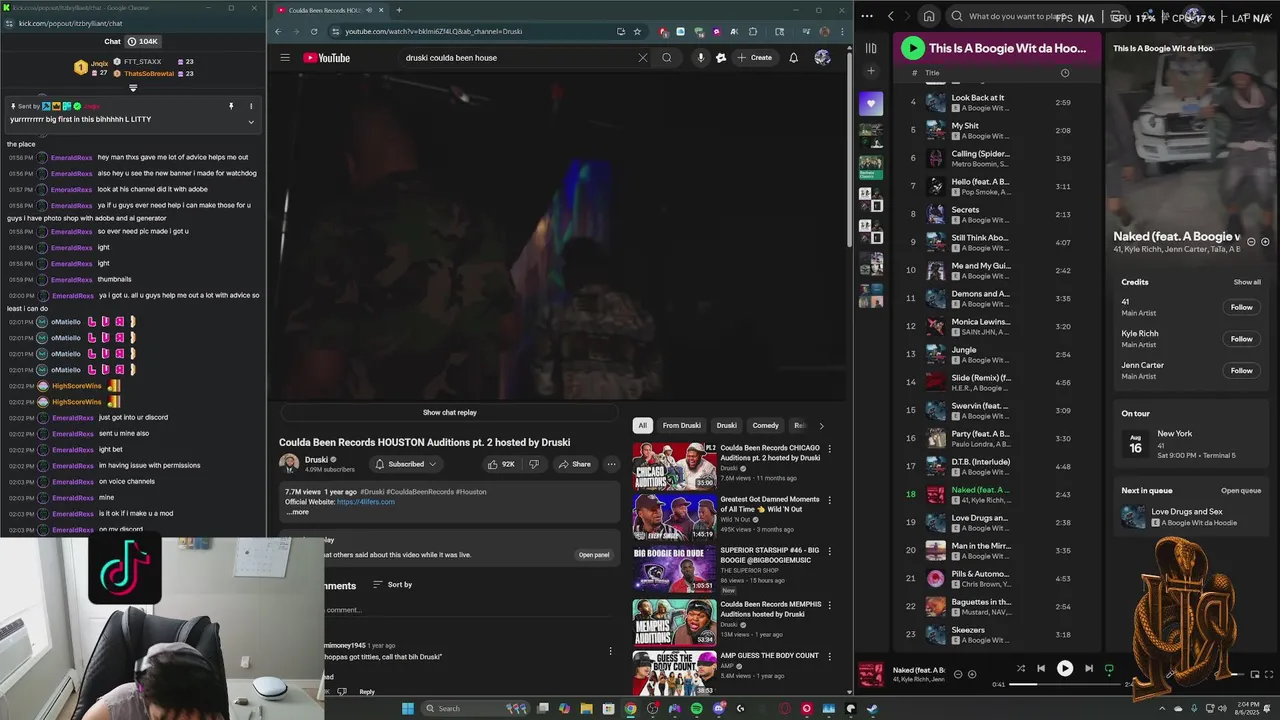This screenshot has width=1280, height=720.
Task: Select the All filter chip
Action: [x=642, y=425]
